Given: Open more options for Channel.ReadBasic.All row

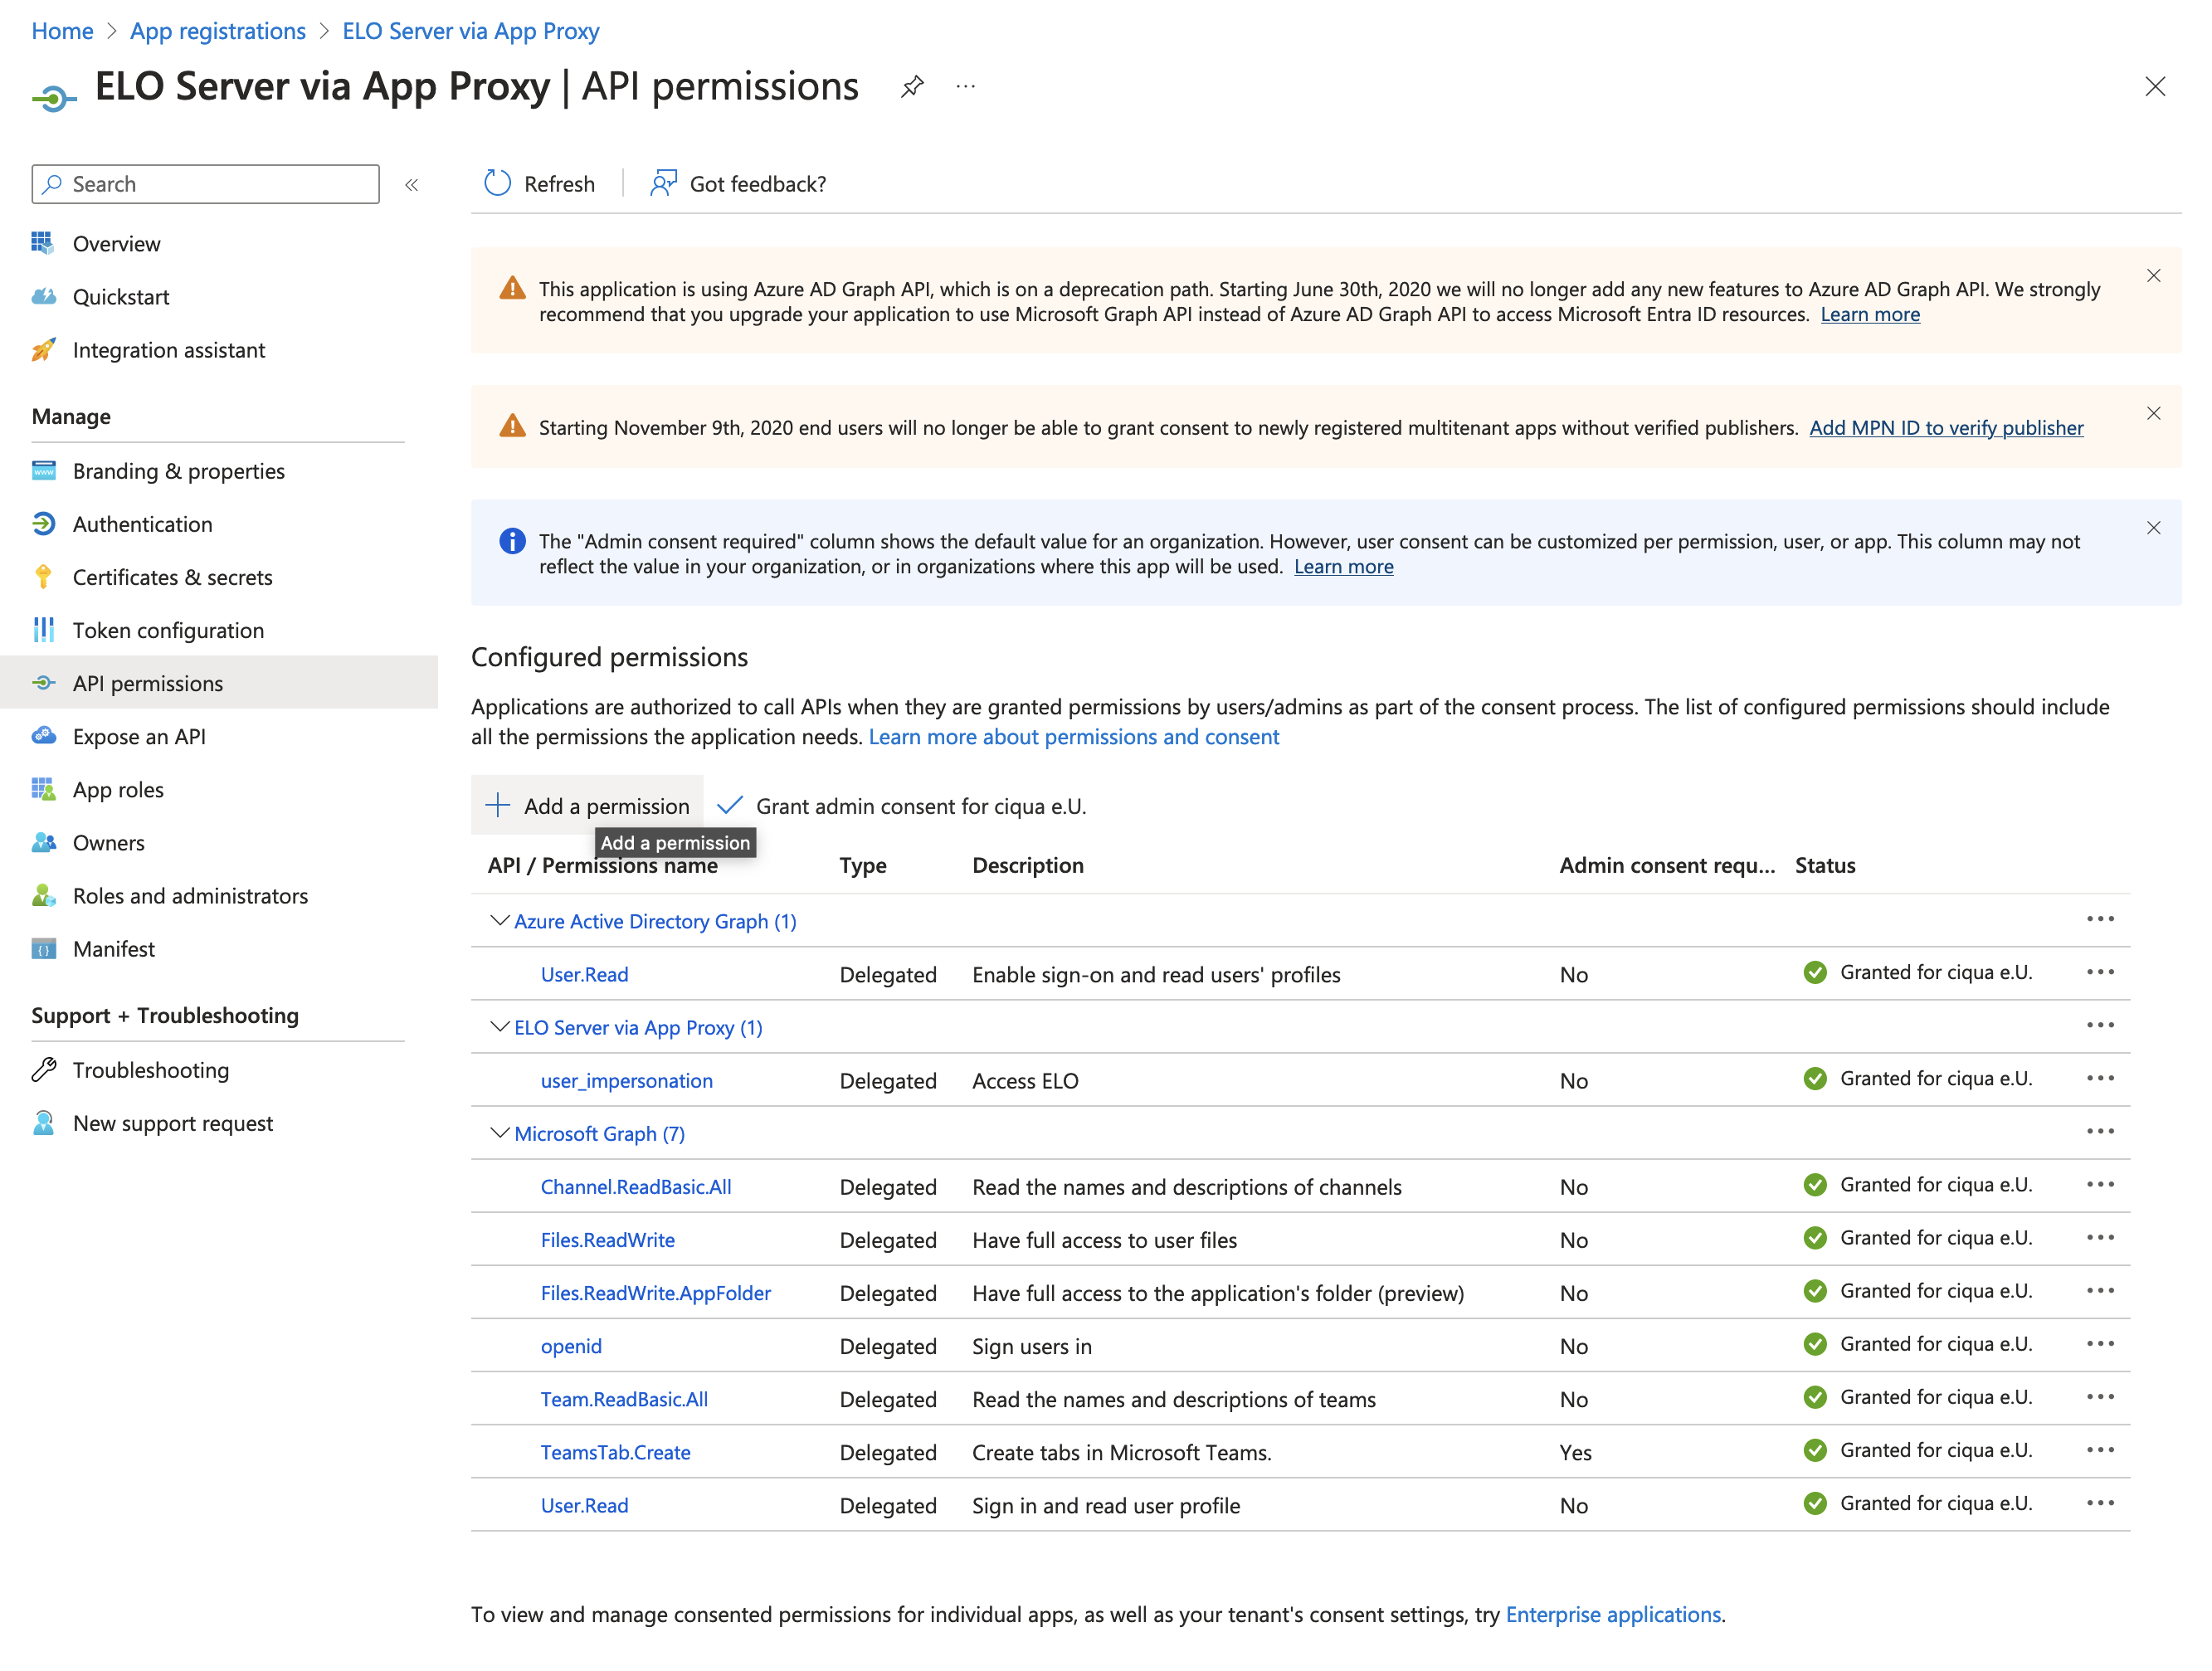Looking at the screenshot, I should [2100, 1184].
